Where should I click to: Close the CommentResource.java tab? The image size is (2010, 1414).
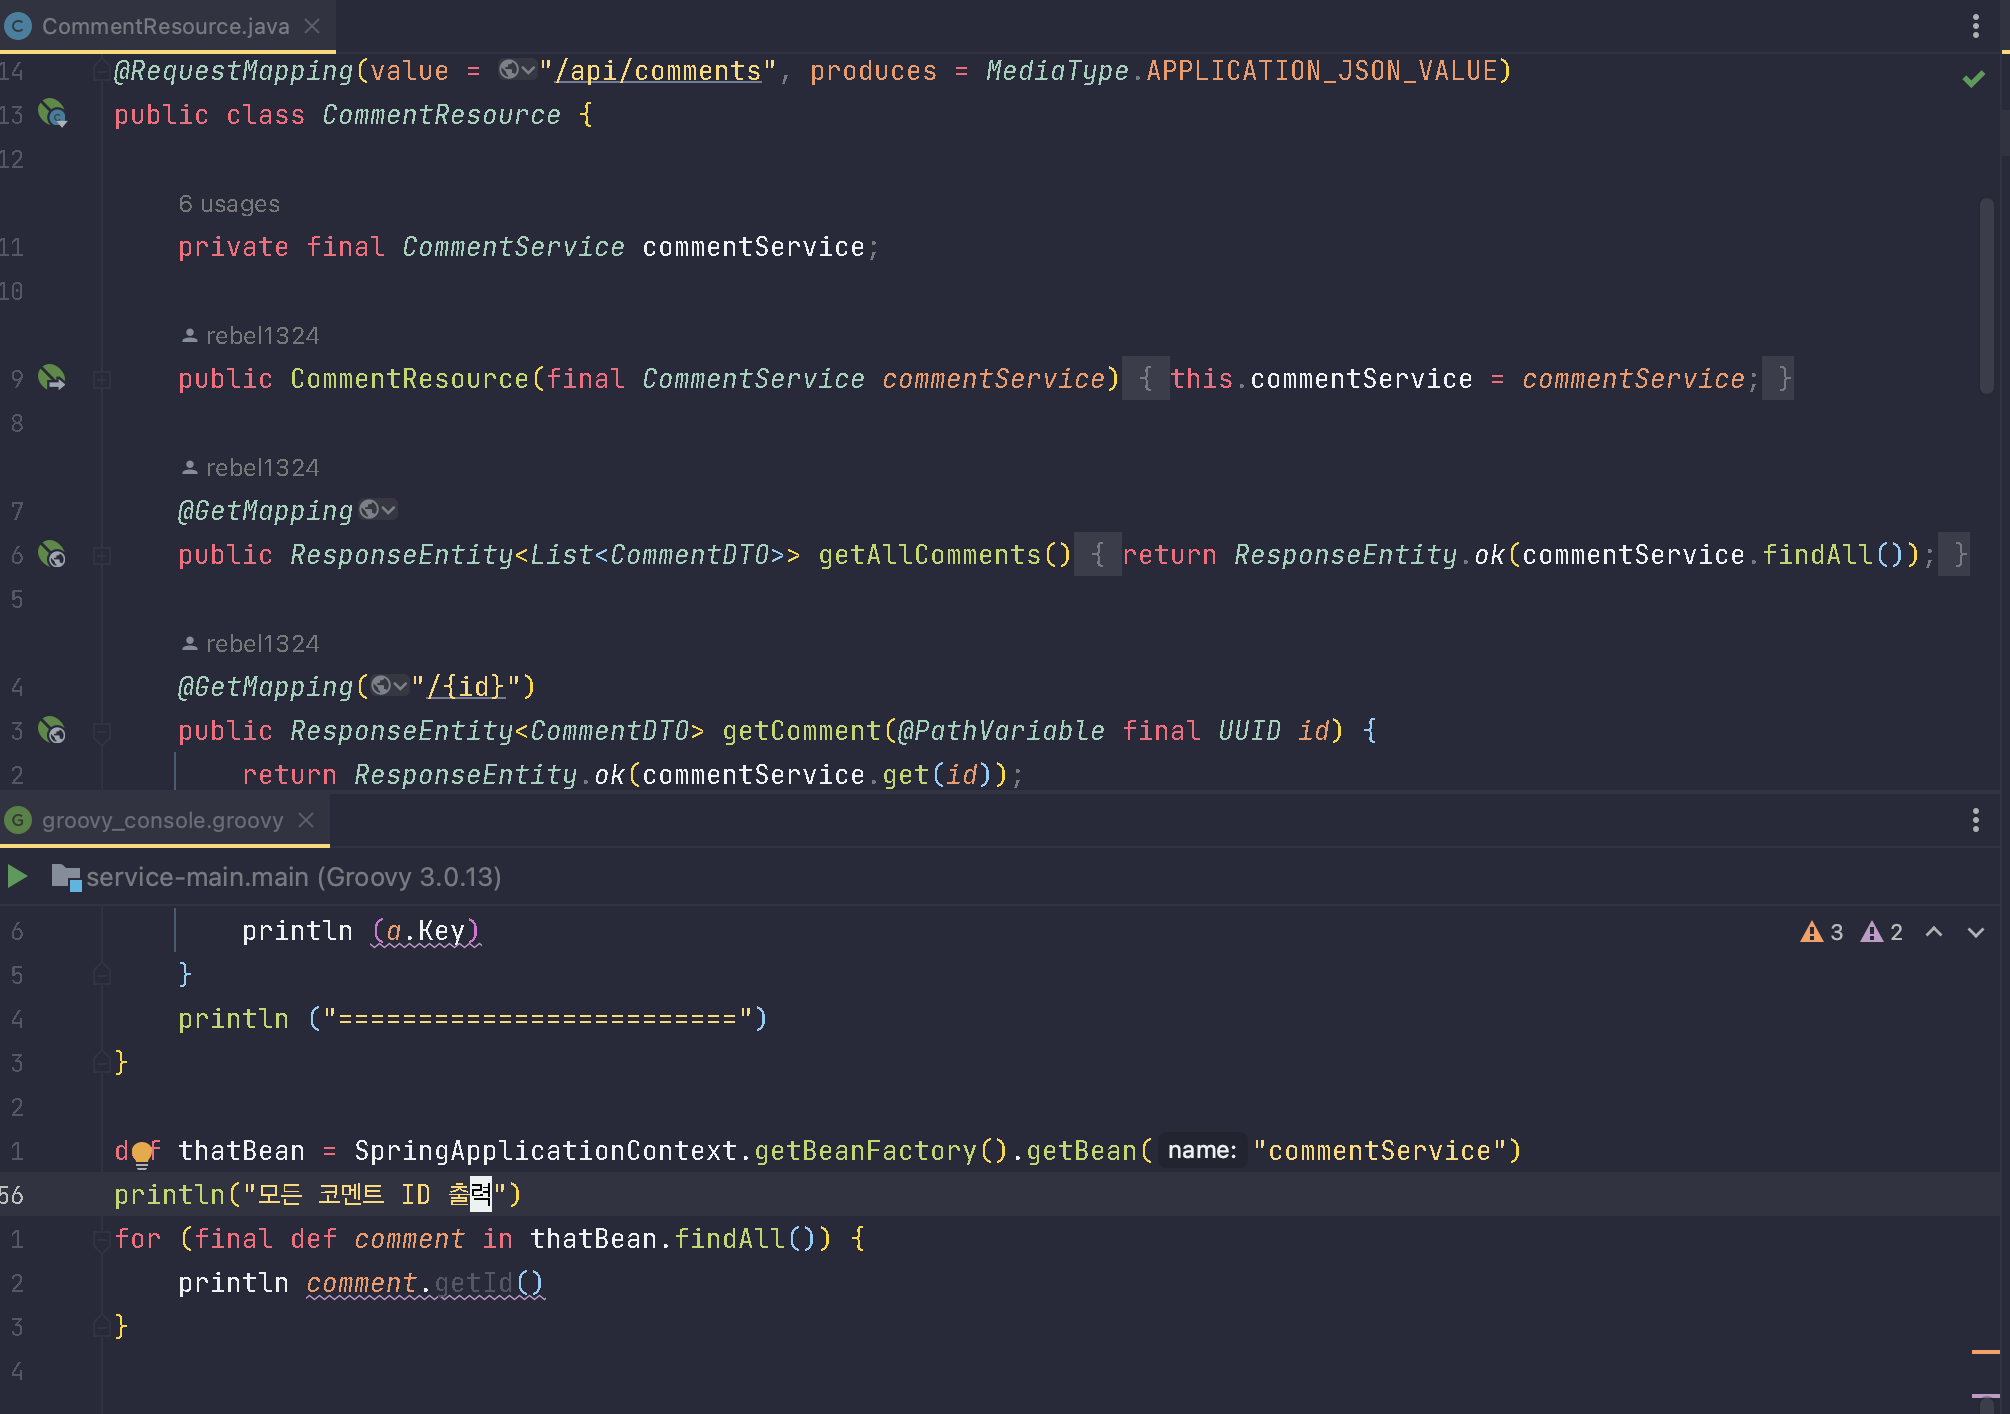click(313, 26)
